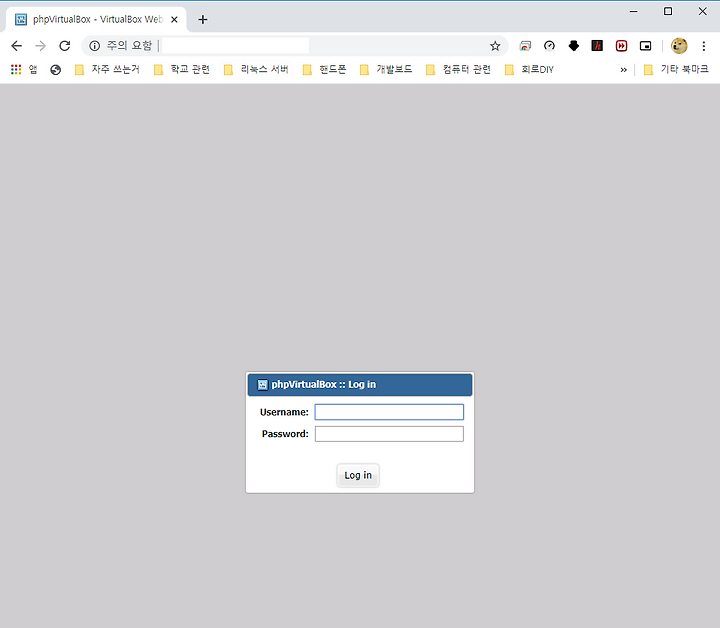Viewport: 720px width, 628px height.
Task: Open the 기타 북마크 folder
Action: (676, 69)
